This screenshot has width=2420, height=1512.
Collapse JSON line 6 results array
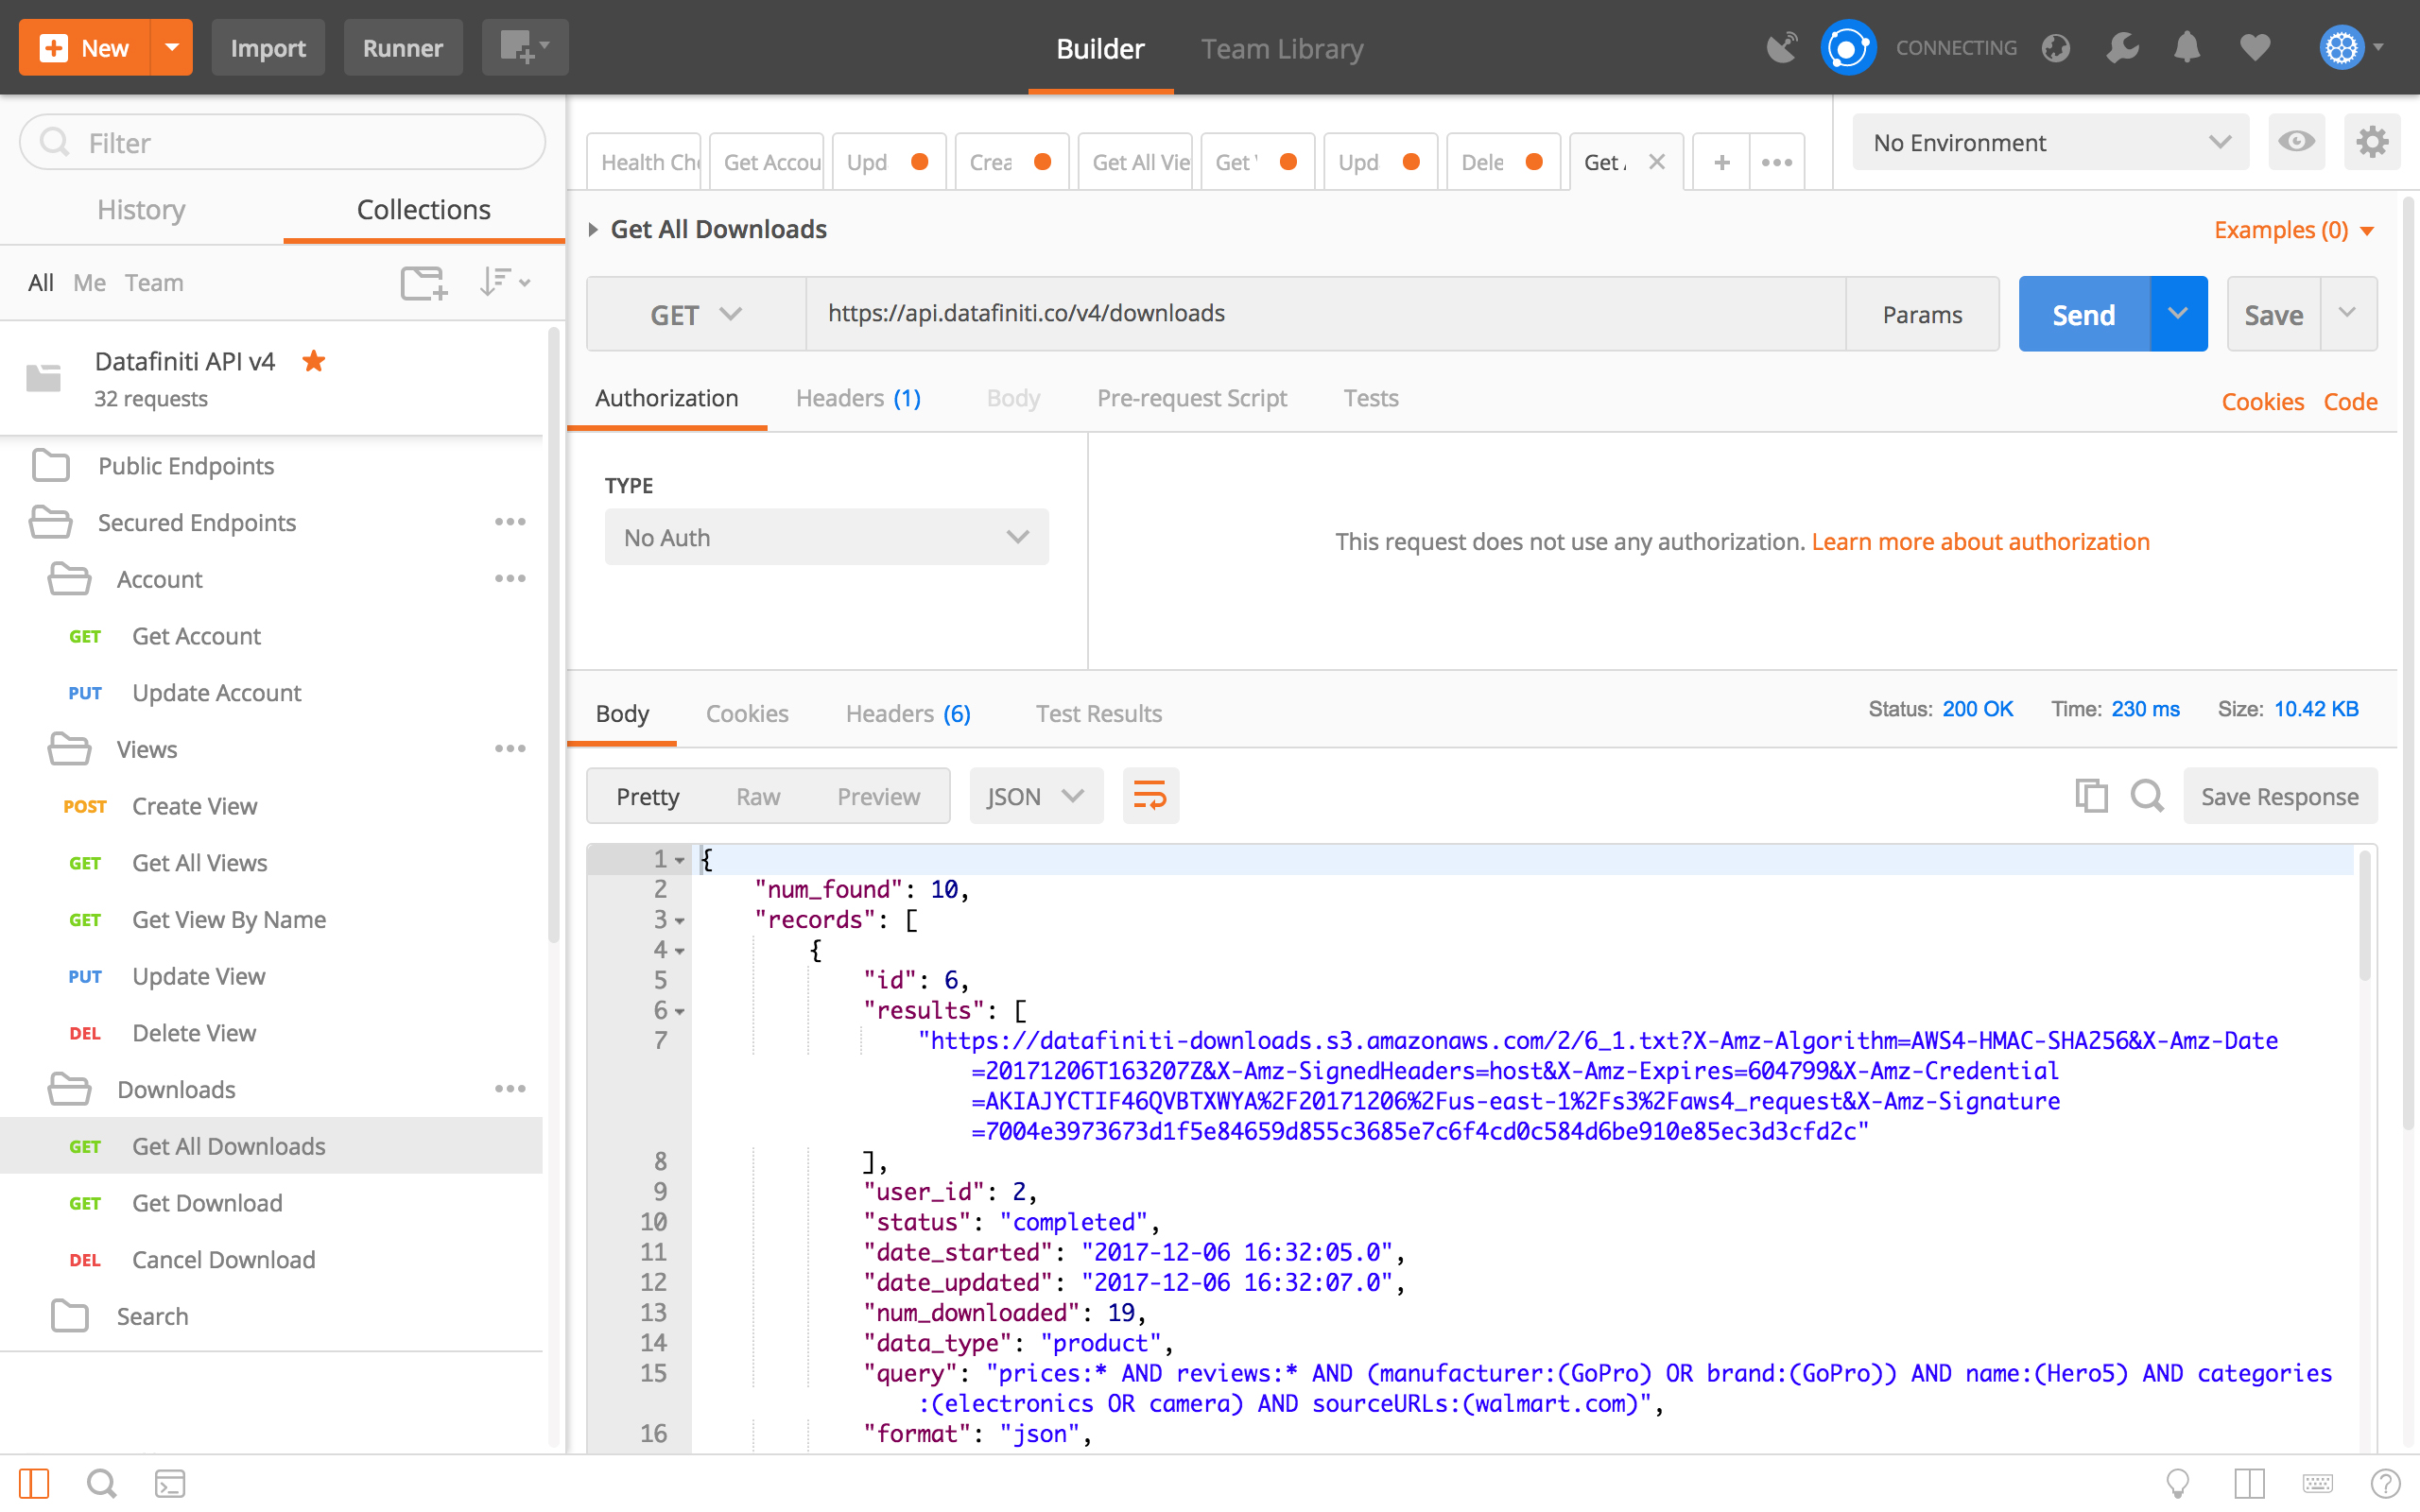pyautogui.click(x=679, y=1011)
